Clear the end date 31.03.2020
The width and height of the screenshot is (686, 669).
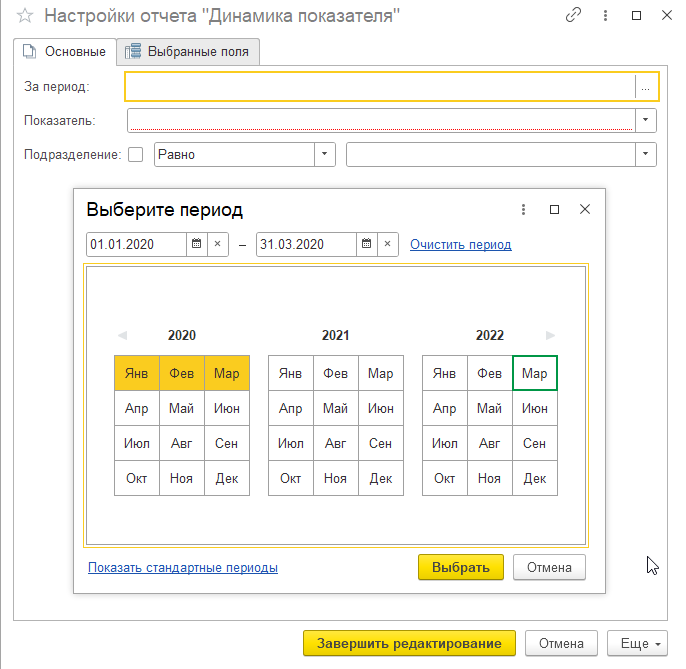pyautogui.click(x=387, y=244)
